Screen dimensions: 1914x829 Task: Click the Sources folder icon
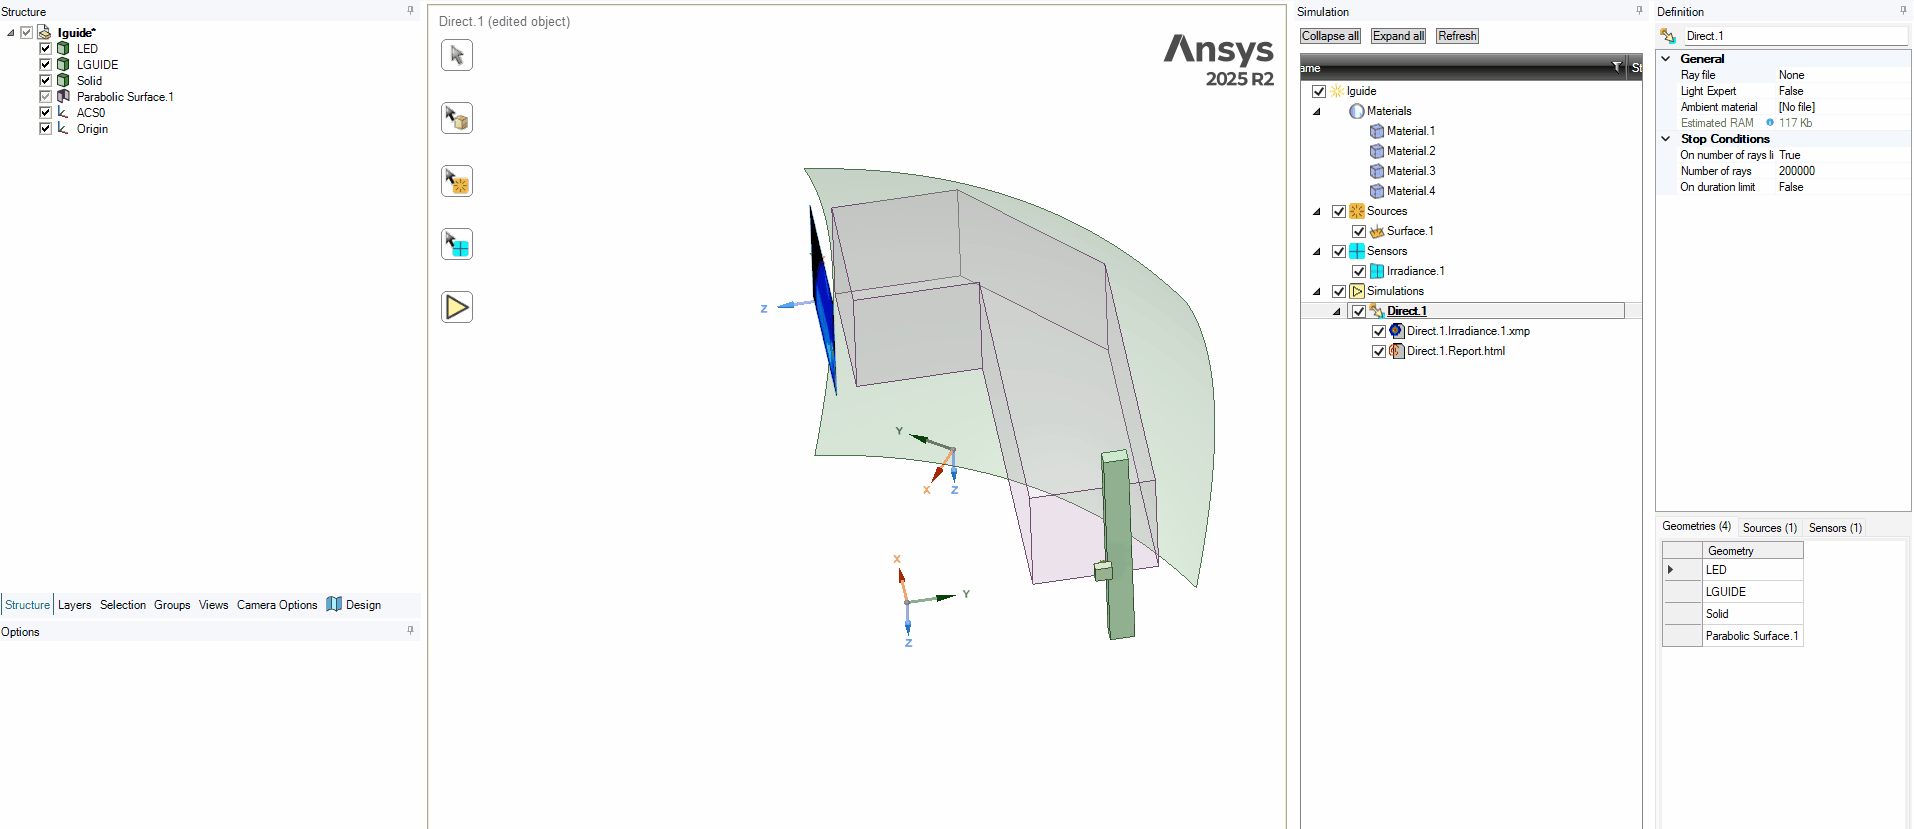tap(1357, 211)
